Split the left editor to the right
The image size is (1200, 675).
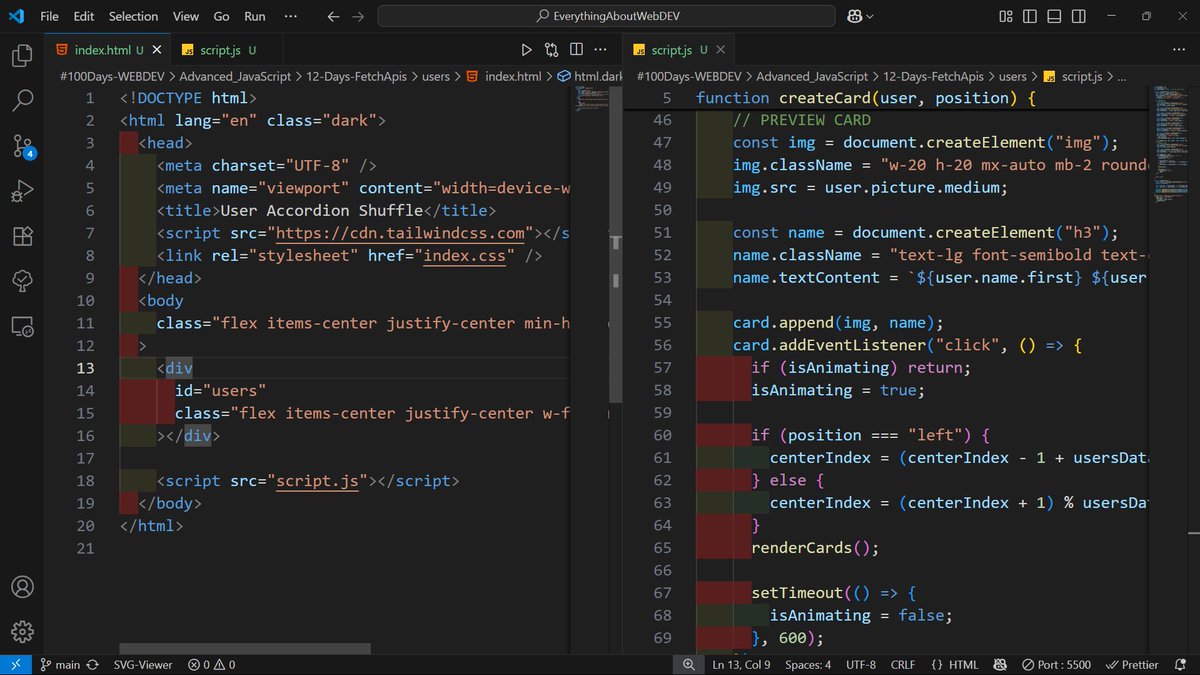click(x=577, y=50)
